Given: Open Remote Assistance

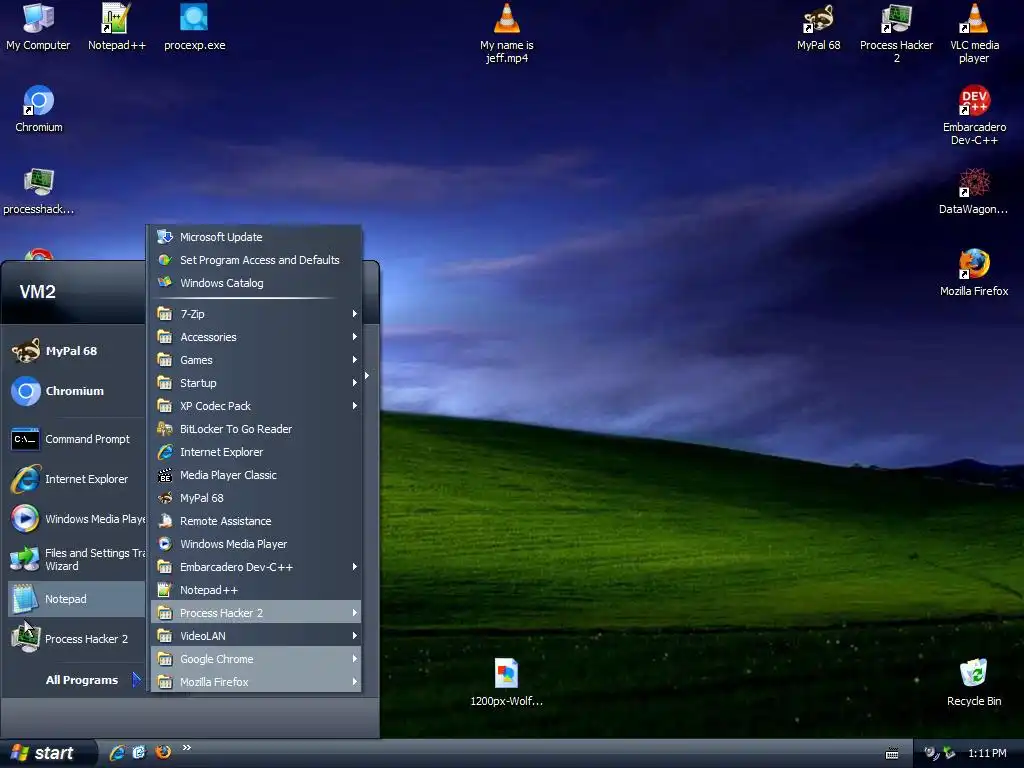Looking at the screenshot, I should (x=256, y=521).
